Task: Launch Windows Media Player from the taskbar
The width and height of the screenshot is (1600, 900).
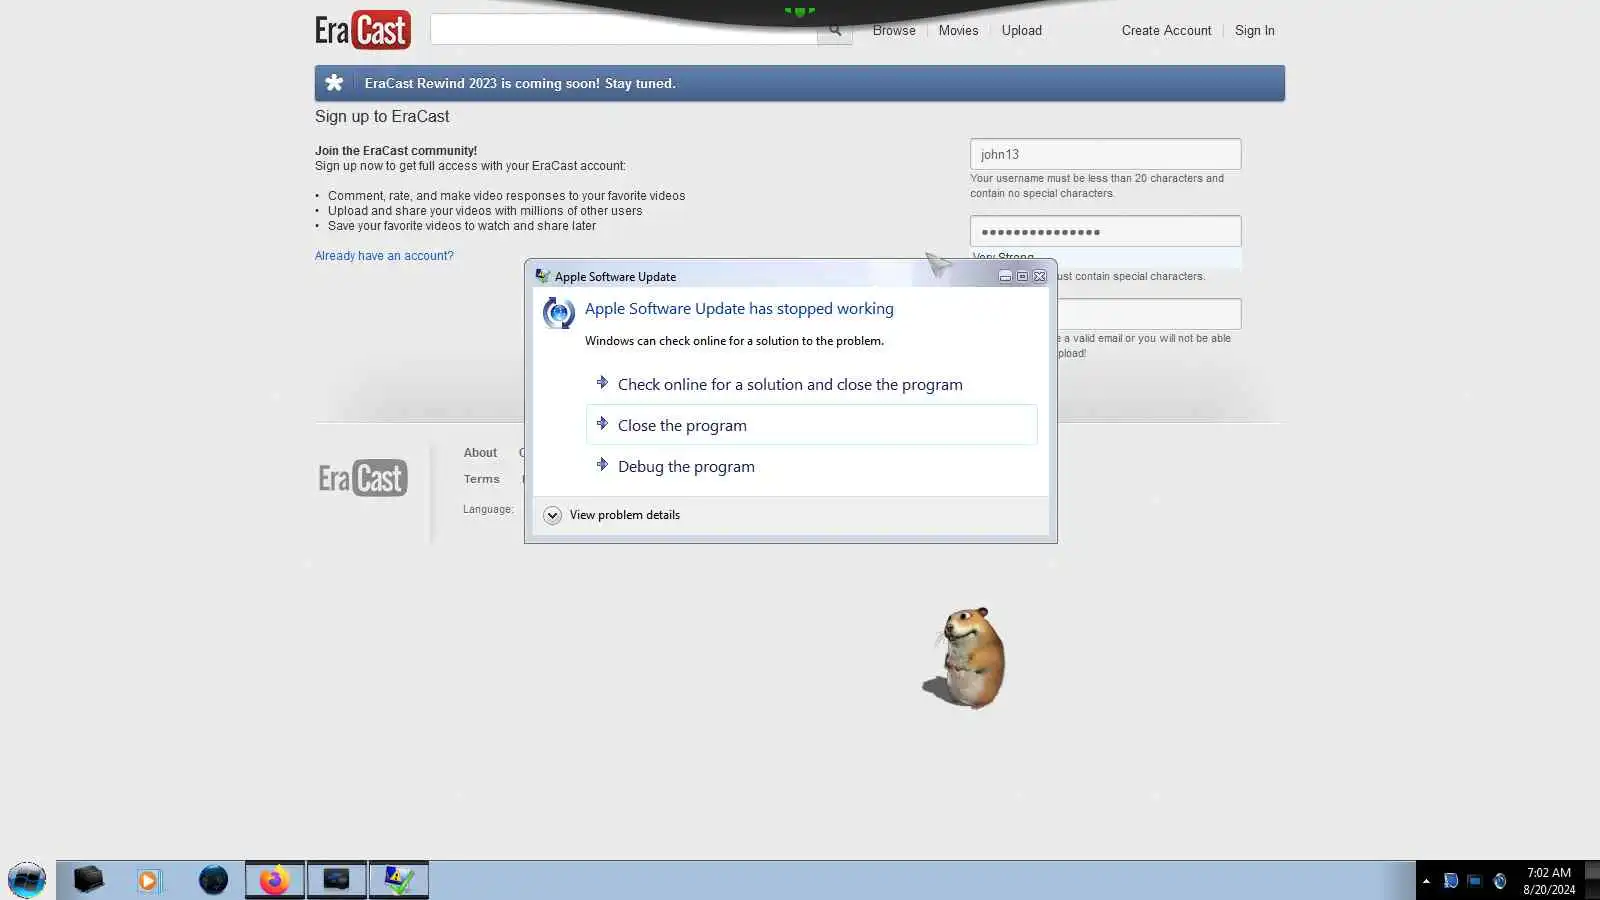Action: point(149,881)
